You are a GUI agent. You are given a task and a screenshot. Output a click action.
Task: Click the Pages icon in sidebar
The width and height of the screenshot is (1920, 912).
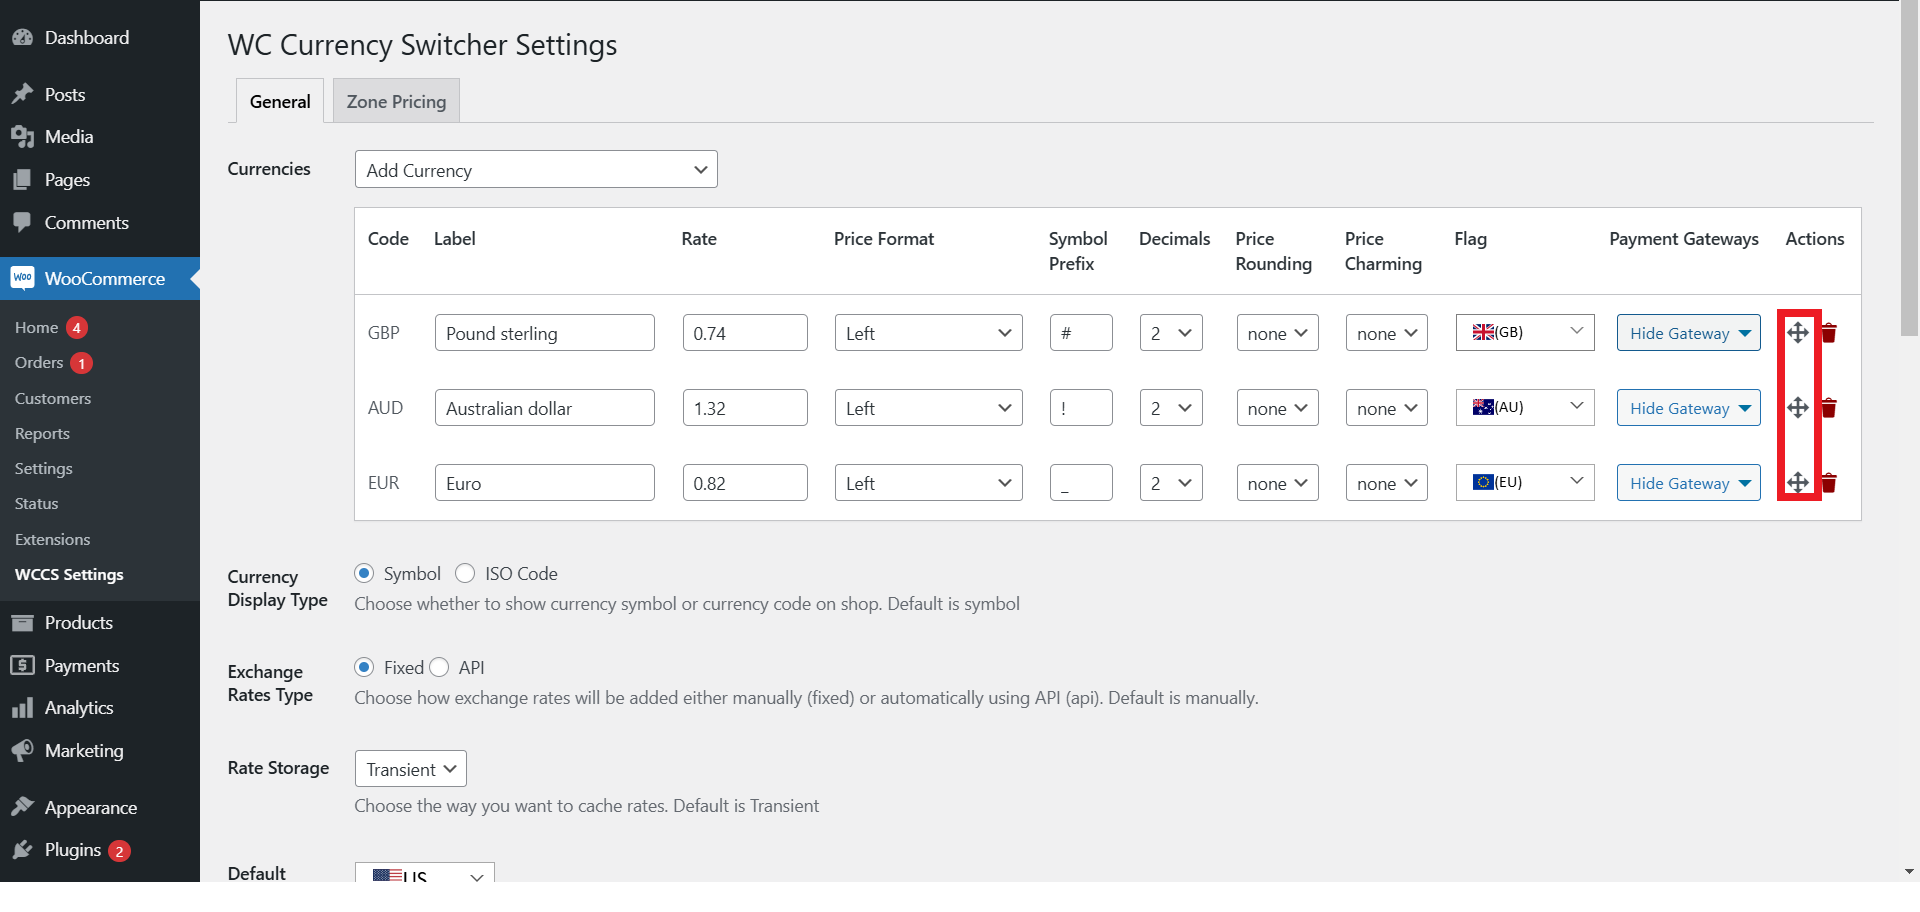(22, 180)
